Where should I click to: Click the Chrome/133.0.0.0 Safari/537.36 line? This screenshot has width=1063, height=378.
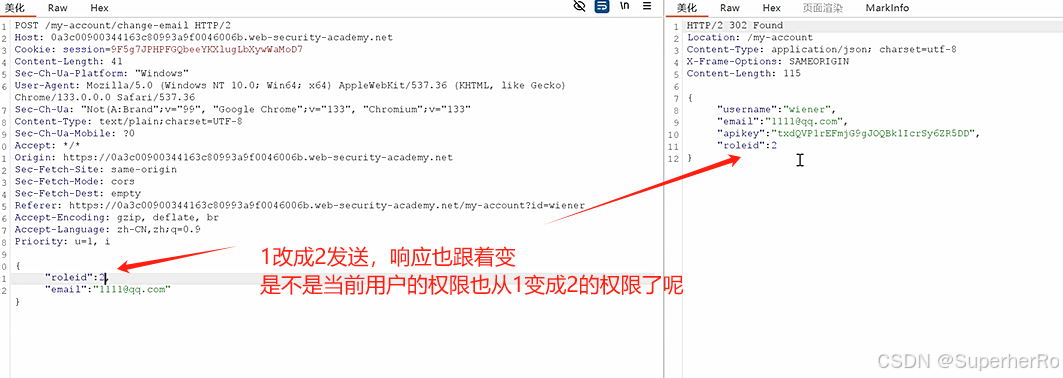pyautogui.click(x=104, y=98)
